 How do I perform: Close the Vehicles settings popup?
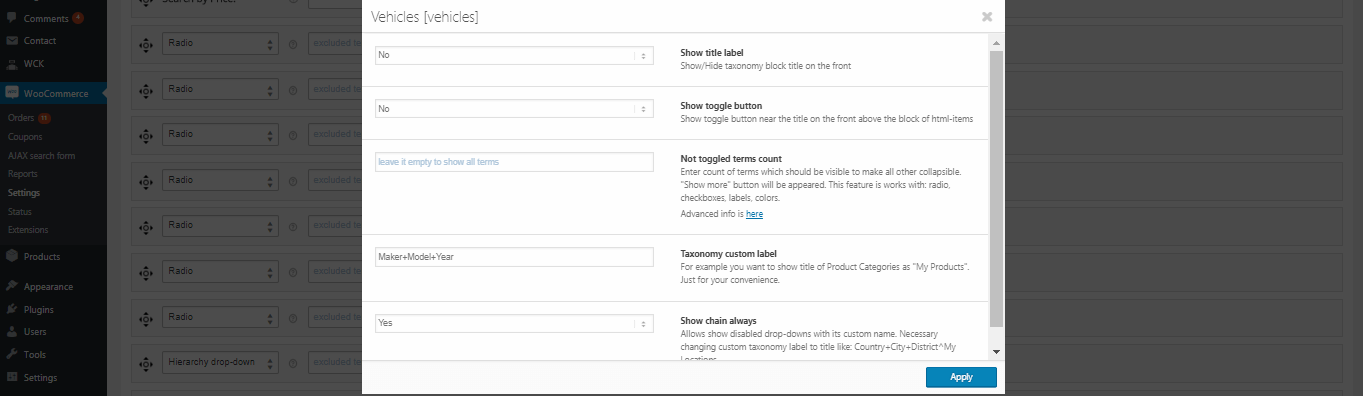click(986, 17)
